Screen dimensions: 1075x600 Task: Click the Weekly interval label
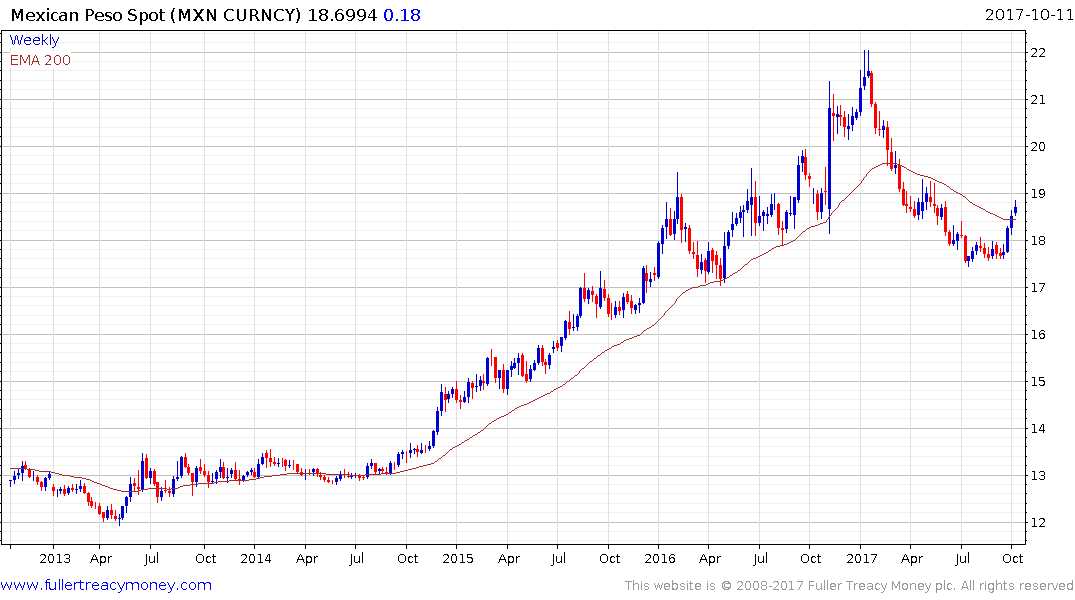coord(34,40)
